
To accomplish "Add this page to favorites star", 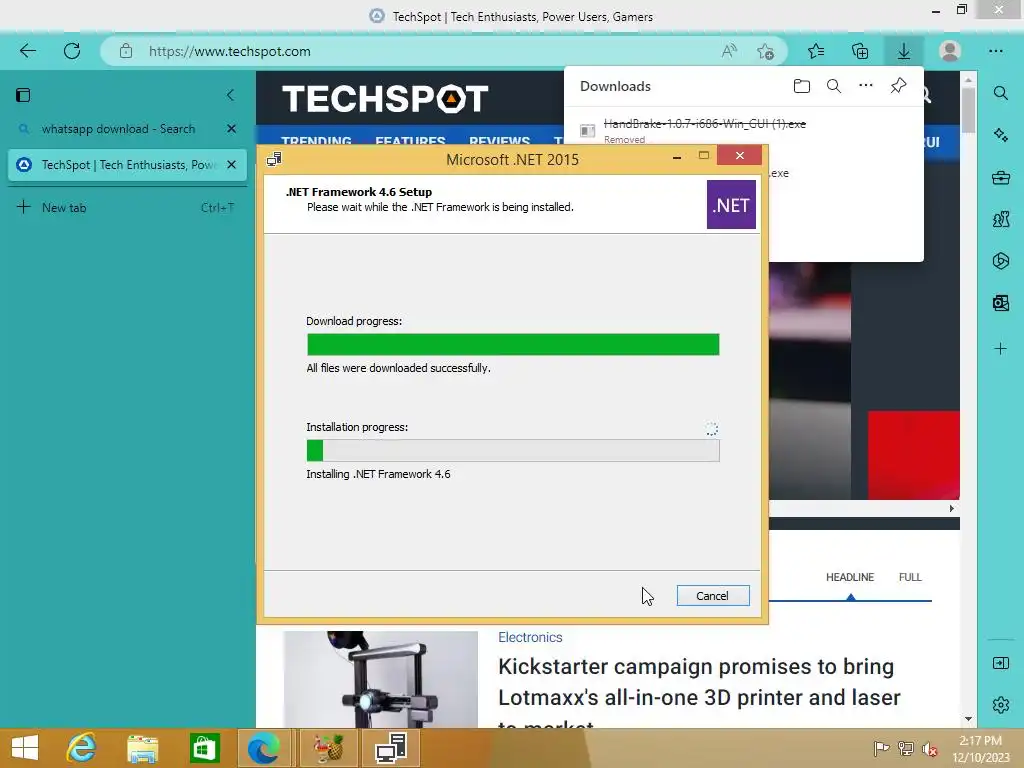I will click(x=765, y=51).
